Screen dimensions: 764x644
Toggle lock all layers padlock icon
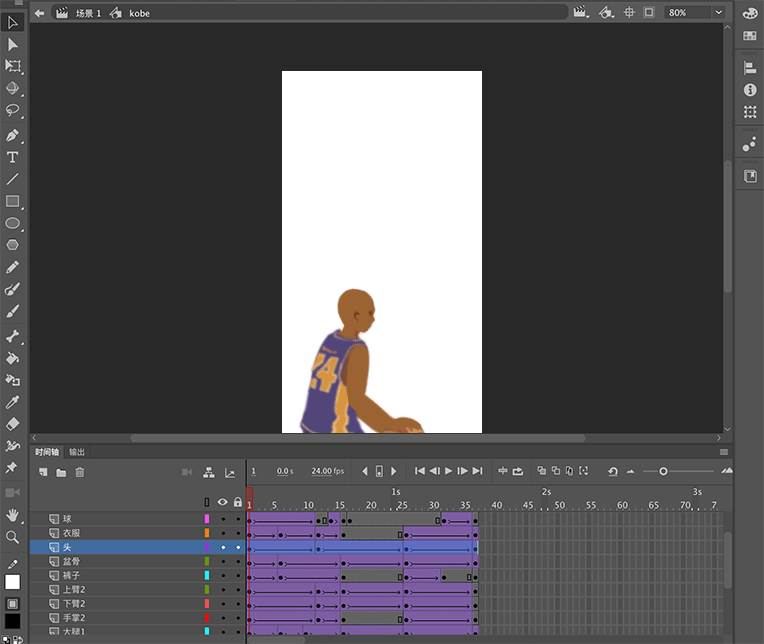[237, 502]
